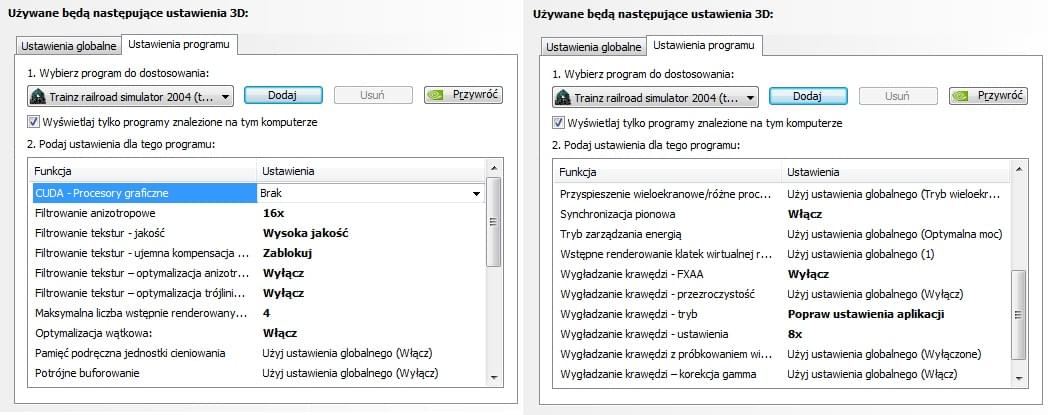Screen dimensions: 1052x415
Task: Click the scroll-down arrow below Potrójne buforowanie
Action: [x=493, y=376]
